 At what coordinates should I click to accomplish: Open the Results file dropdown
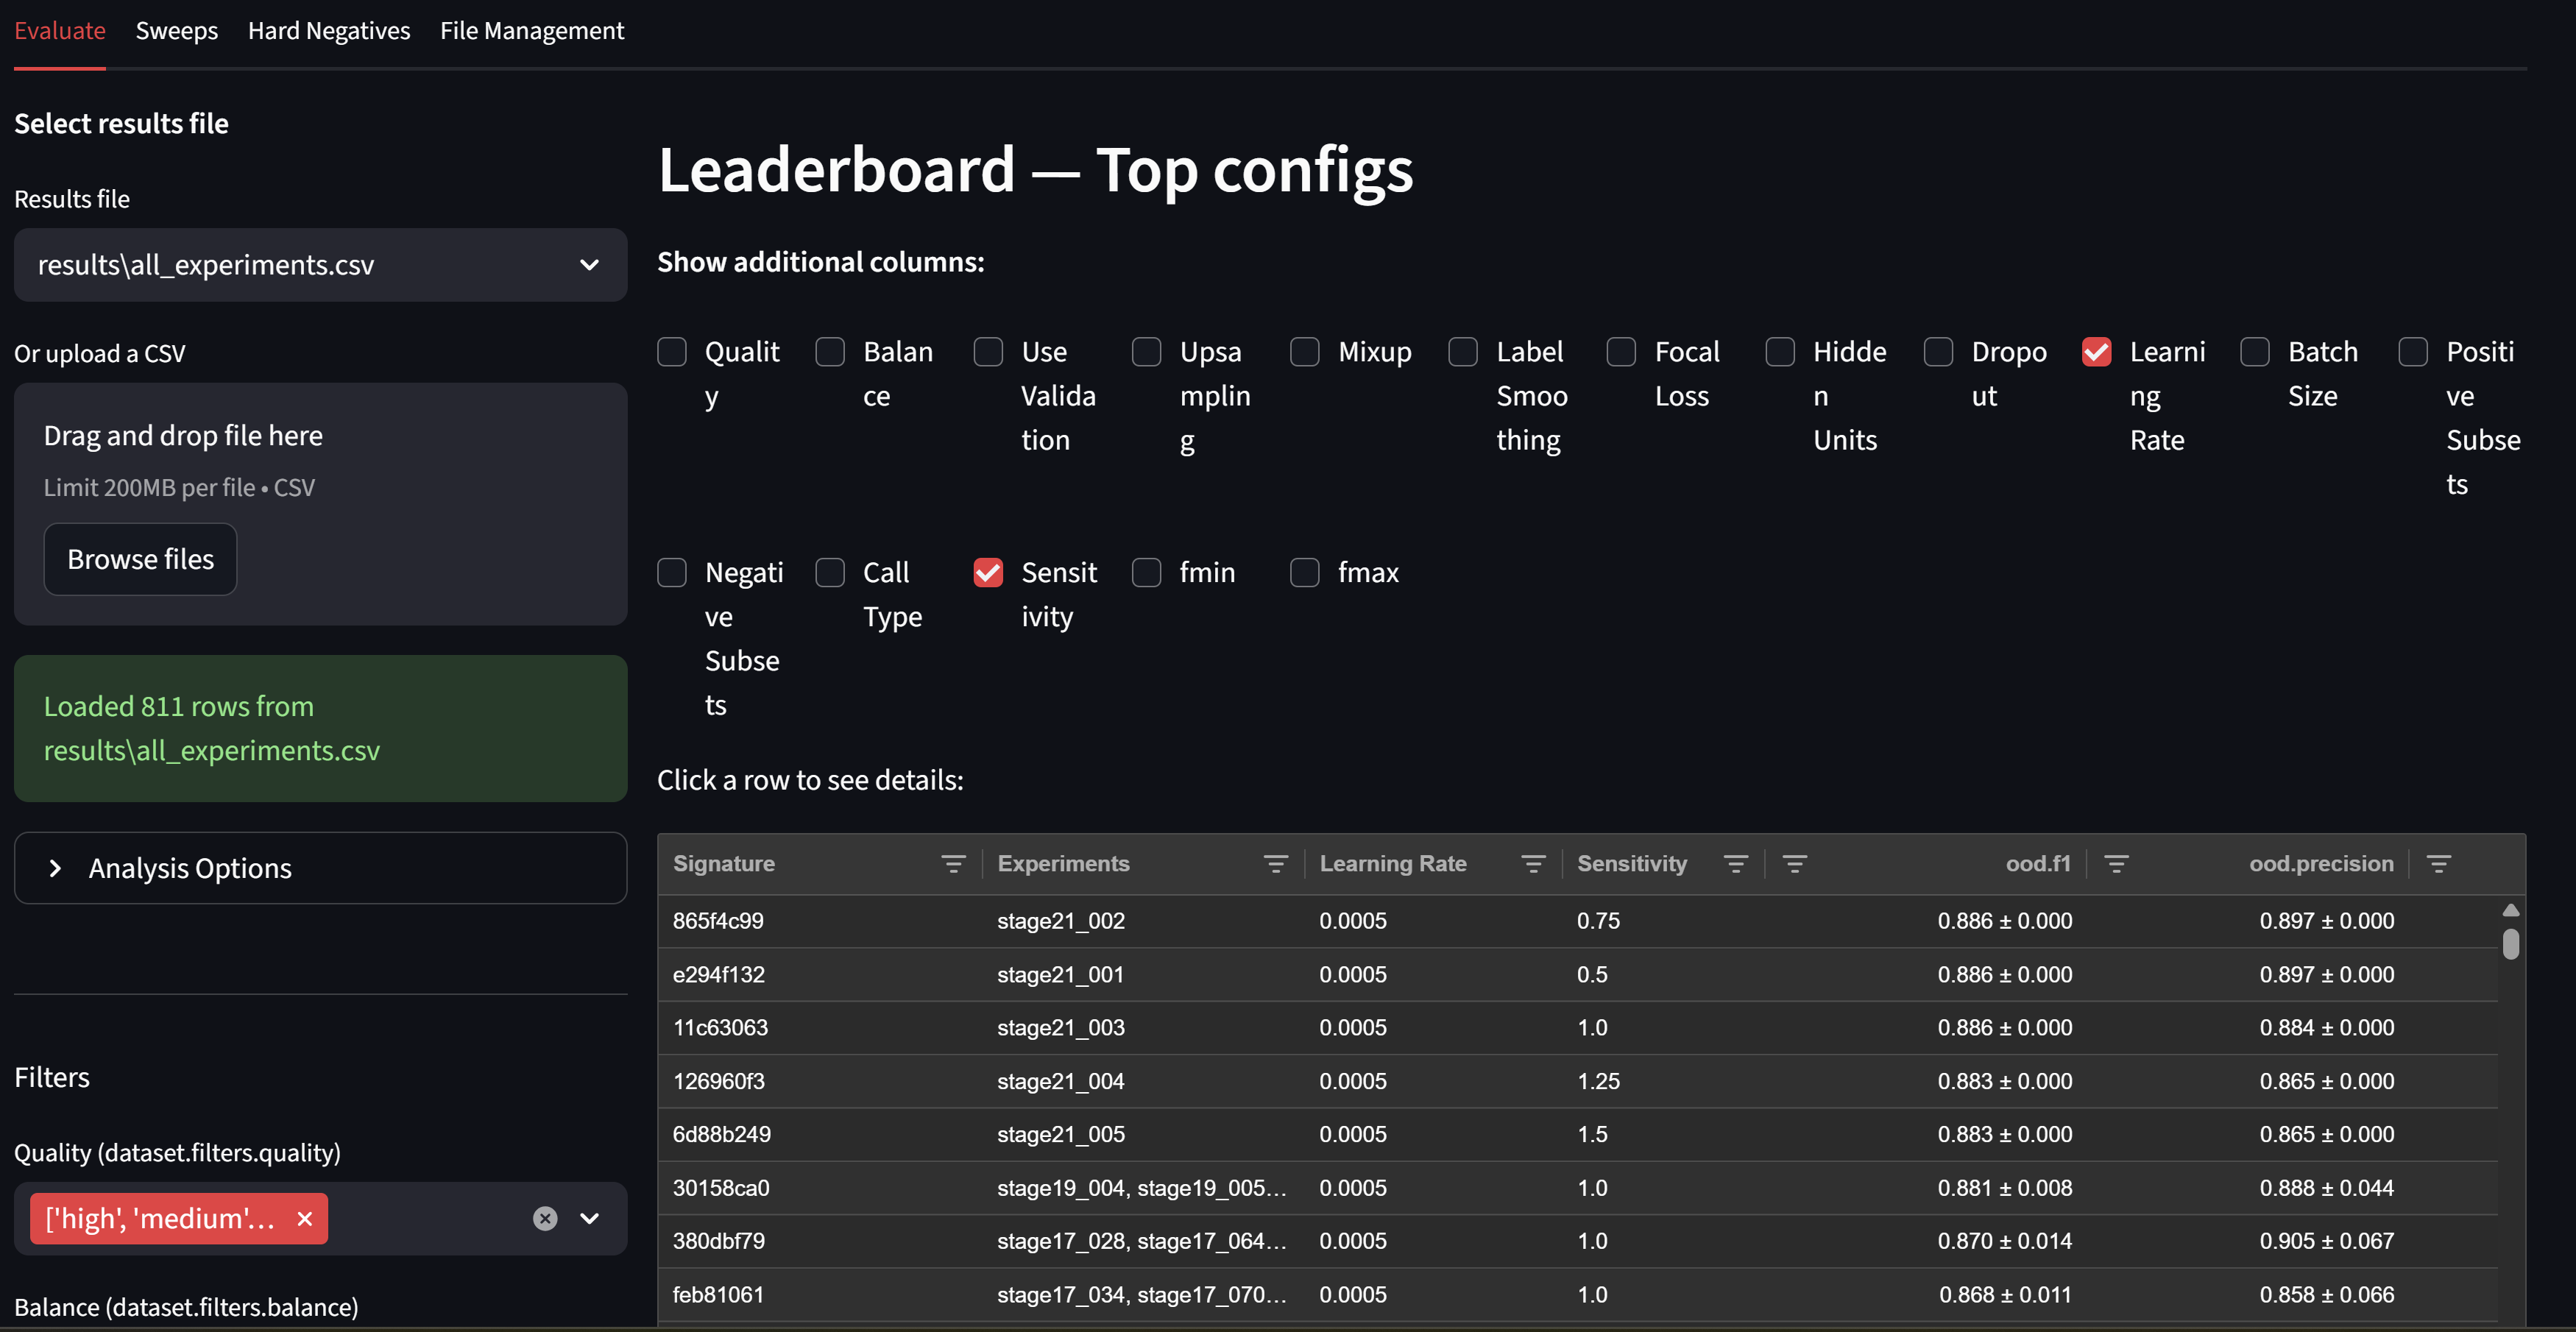coord(320,265)
